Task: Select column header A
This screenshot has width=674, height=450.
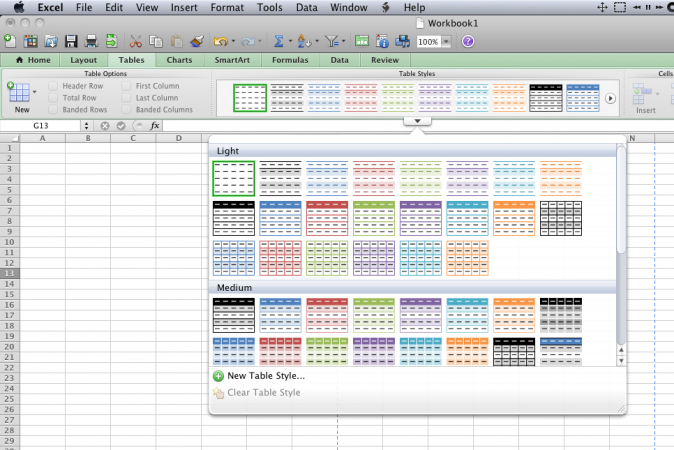Action: tap(43, 138)
